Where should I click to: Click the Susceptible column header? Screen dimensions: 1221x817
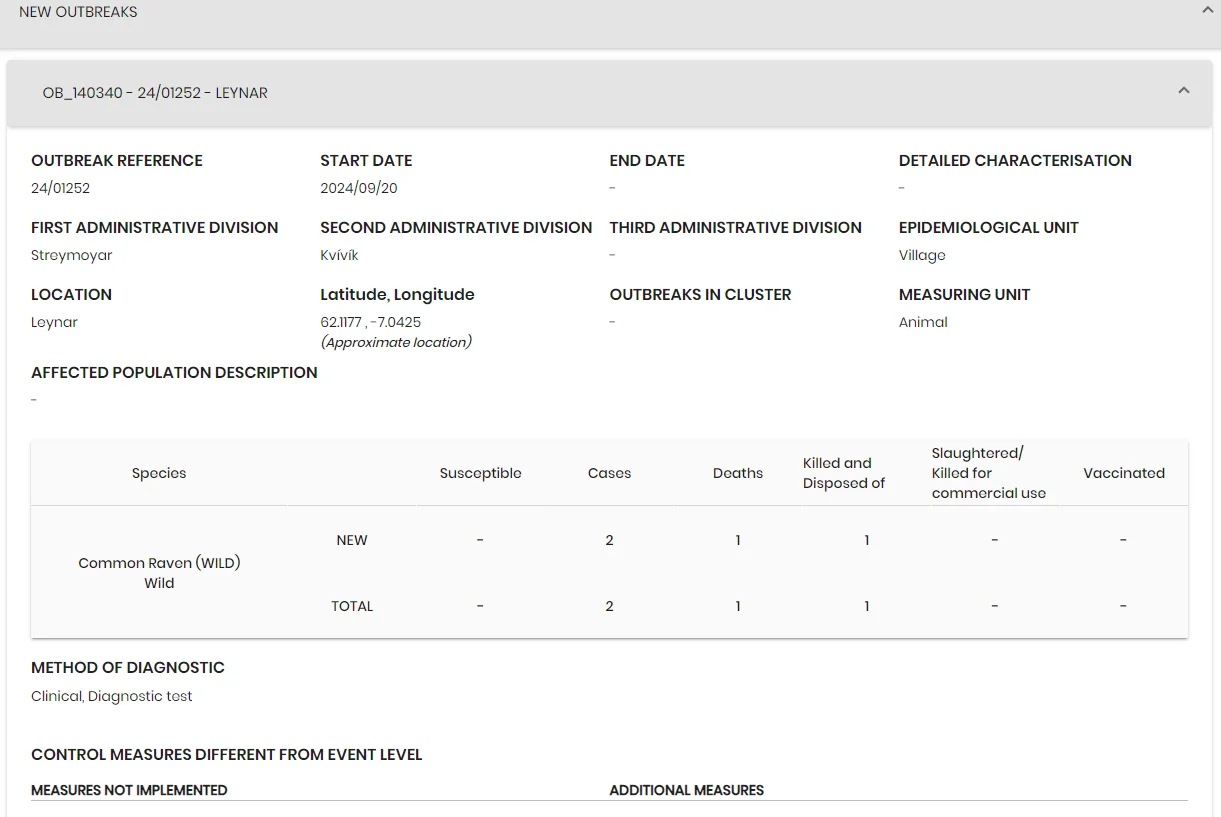click(481, 473)
